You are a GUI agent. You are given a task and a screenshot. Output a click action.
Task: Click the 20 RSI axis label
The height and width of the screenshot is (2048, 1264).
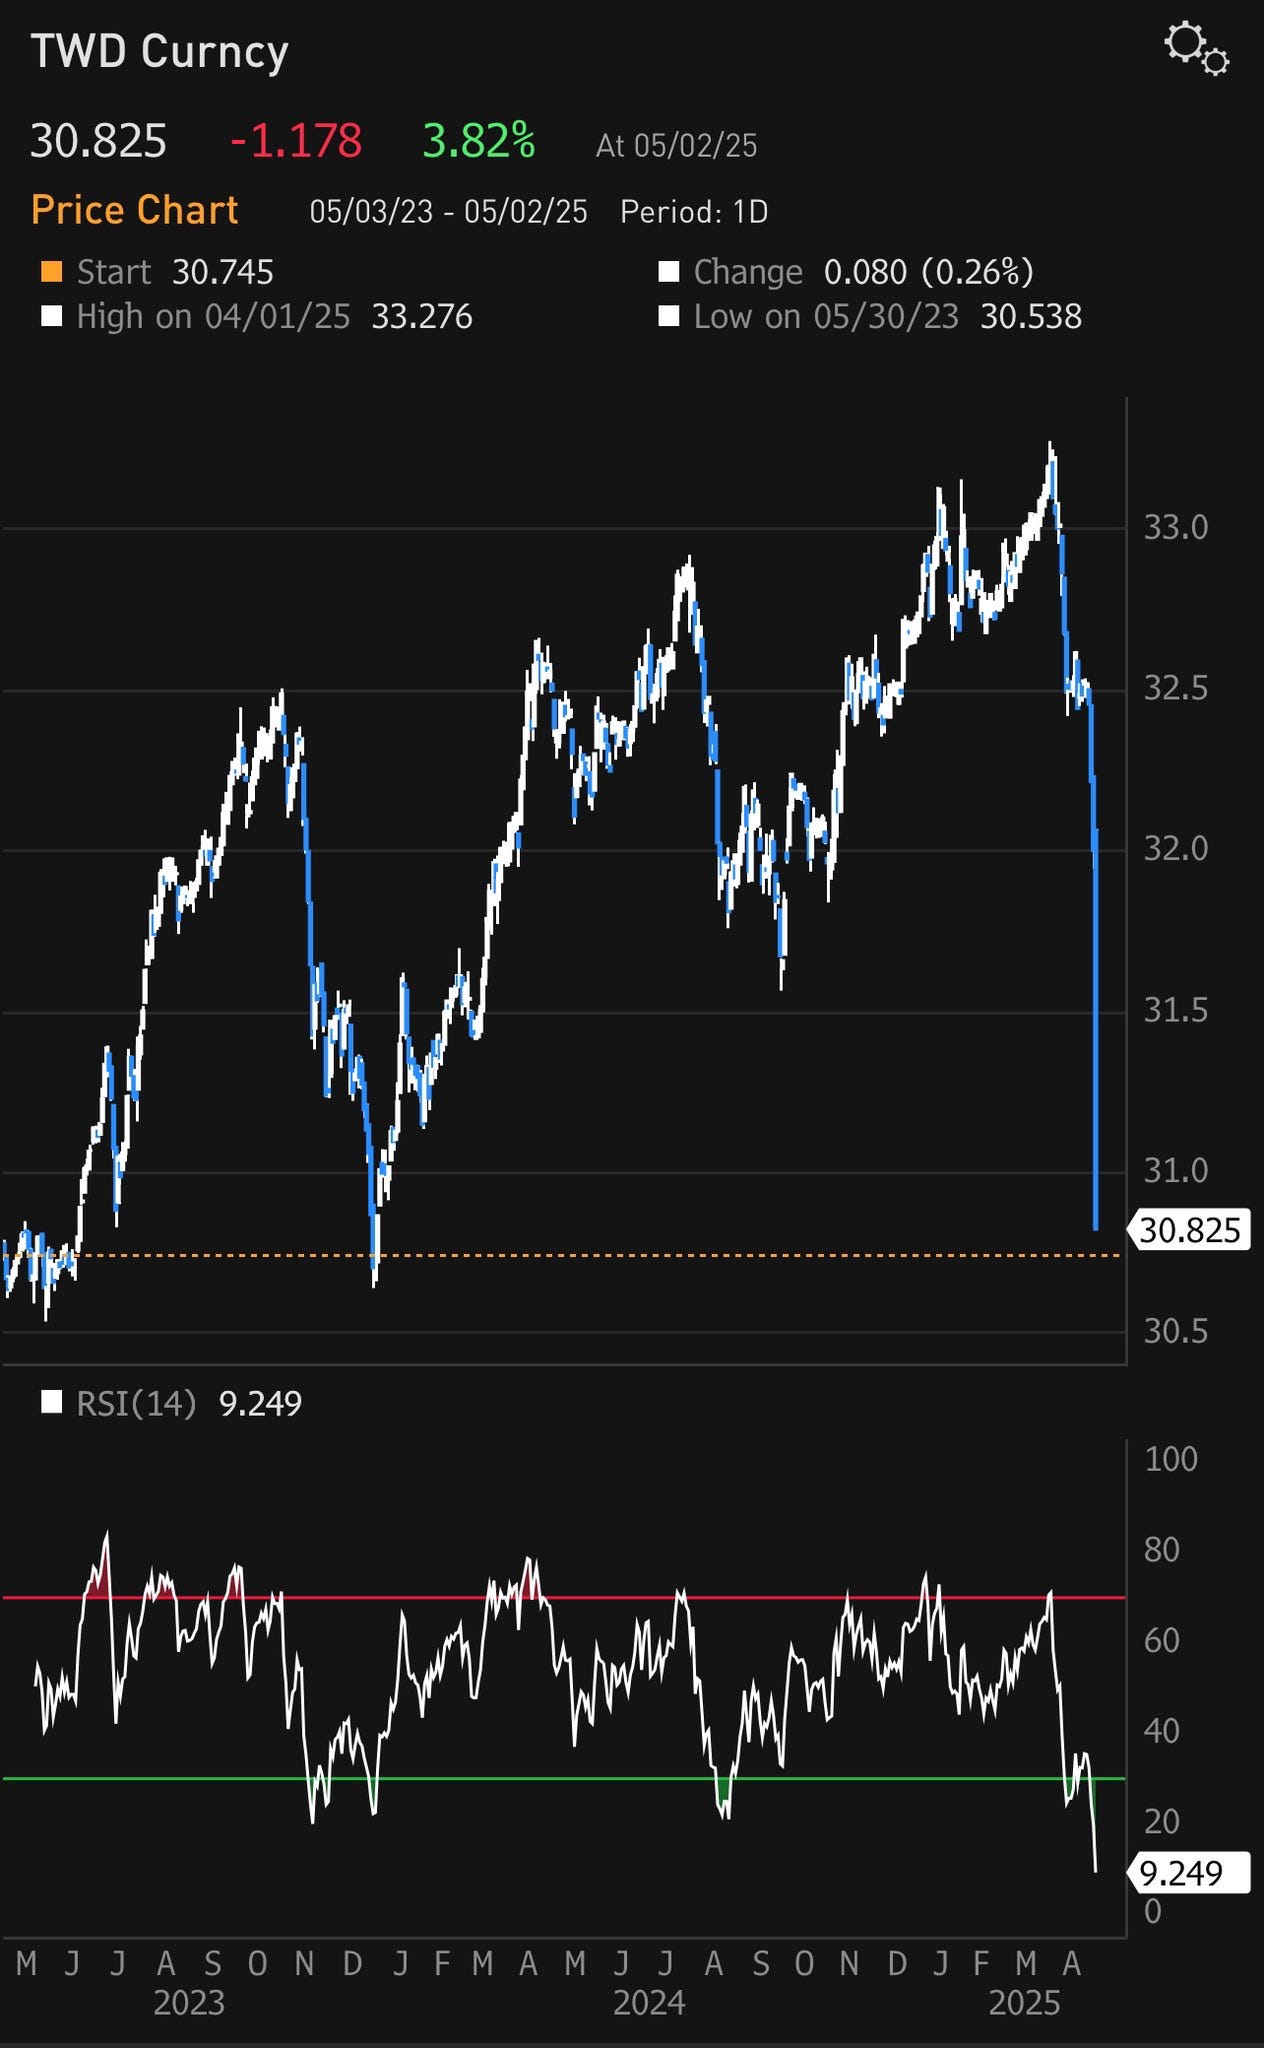[x=1162, y=1822]
